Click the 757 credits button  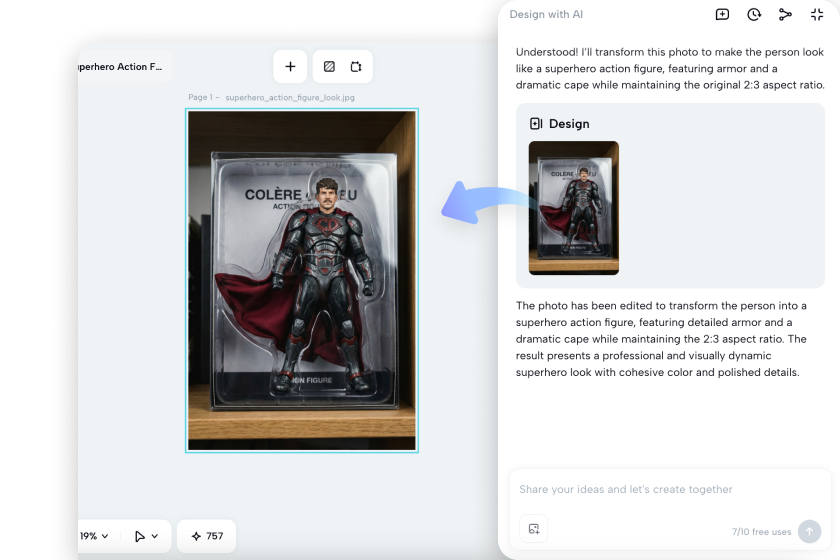(207, 536)
